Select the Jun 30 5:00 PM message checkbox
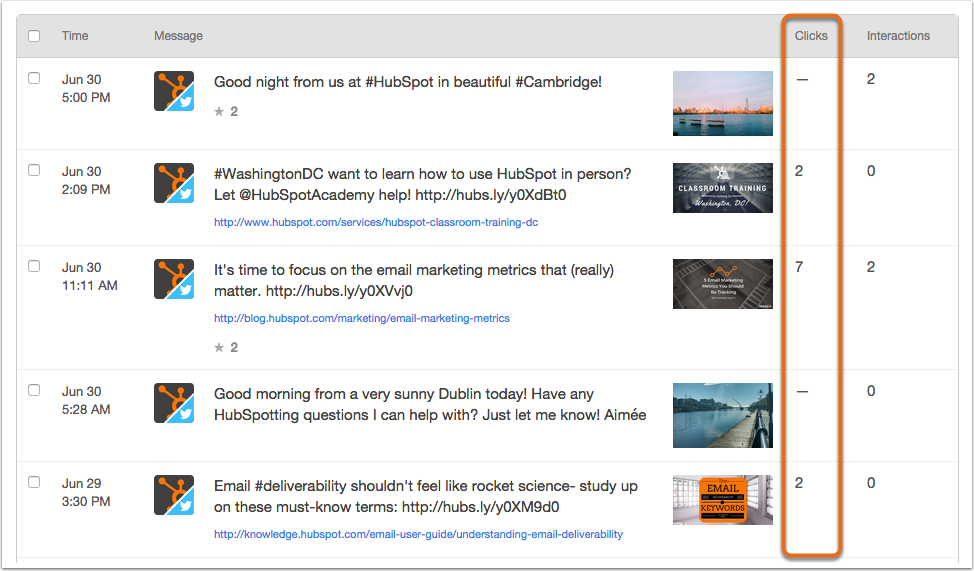This screenshot has width=974, height=571. tap(34, 78)
